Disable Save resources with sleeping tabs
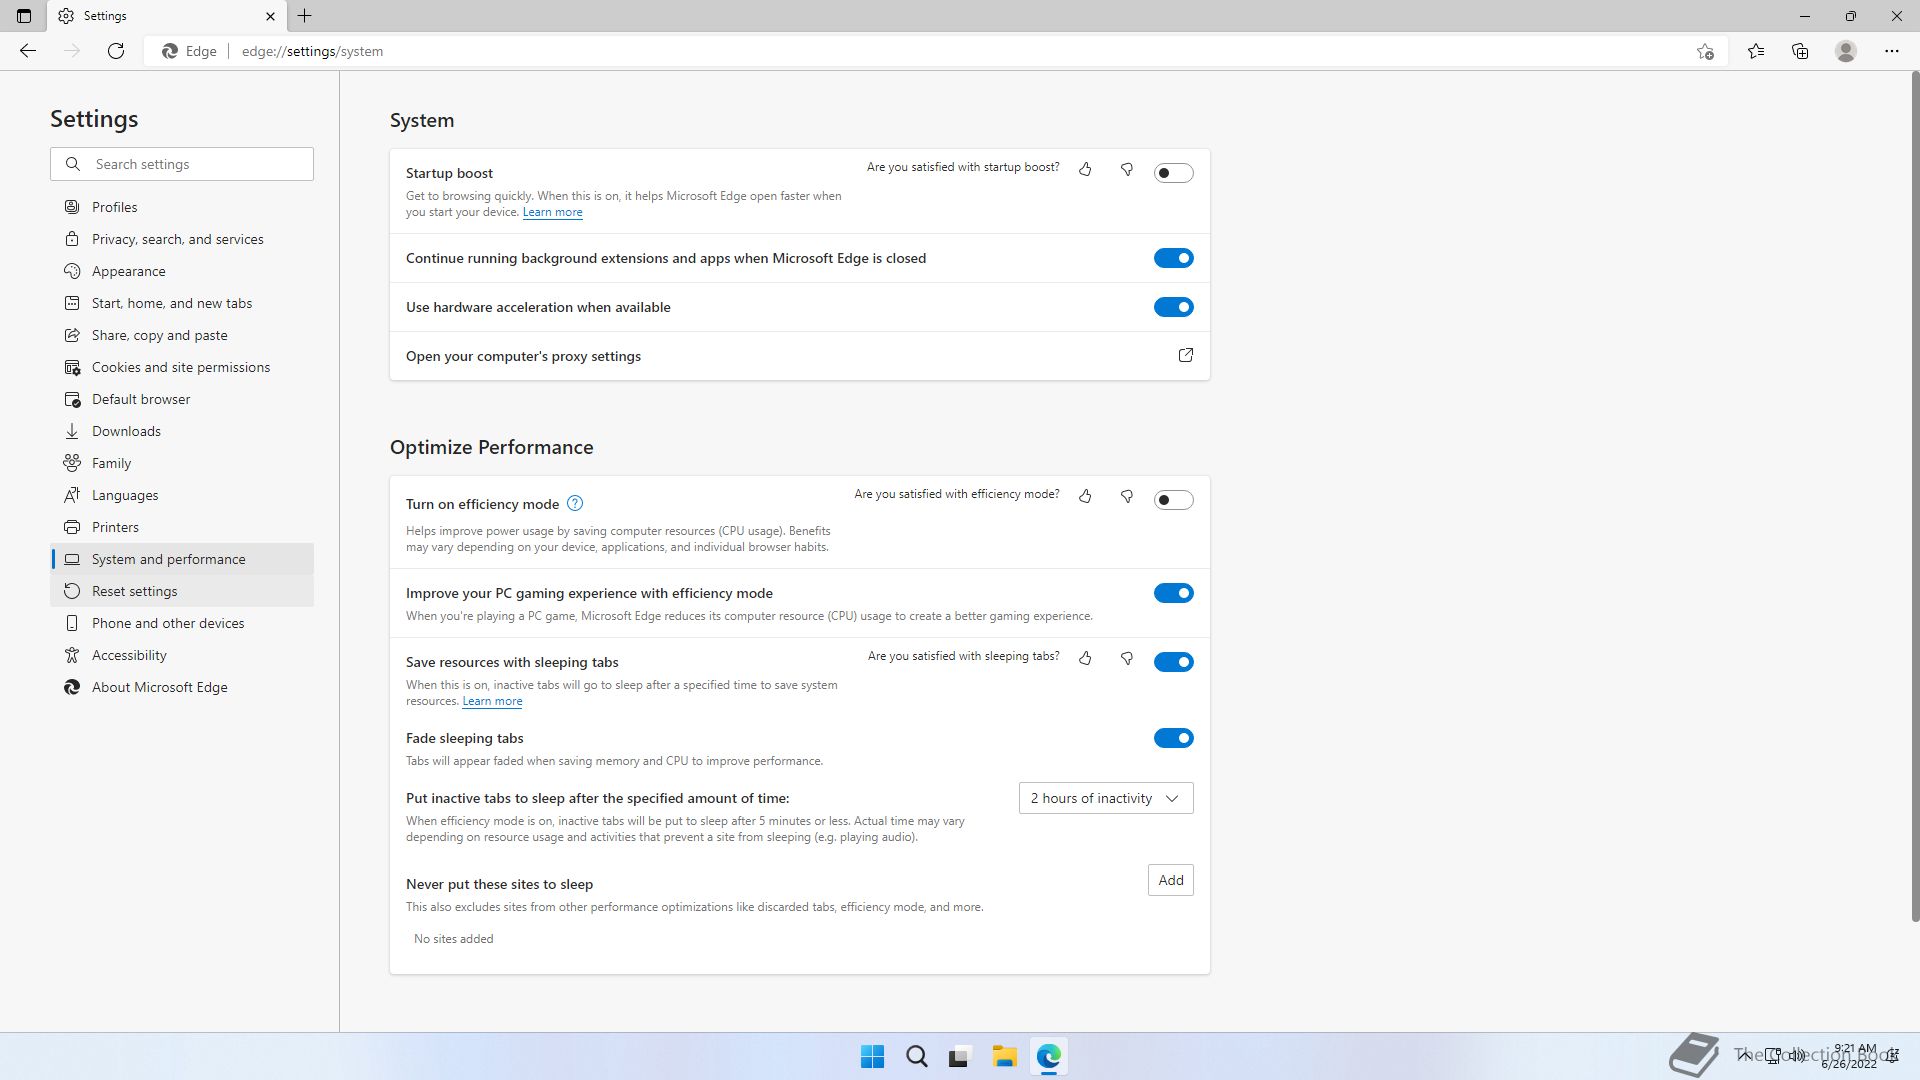This screenshot has height=1080, width=1920. point(1173,662)
